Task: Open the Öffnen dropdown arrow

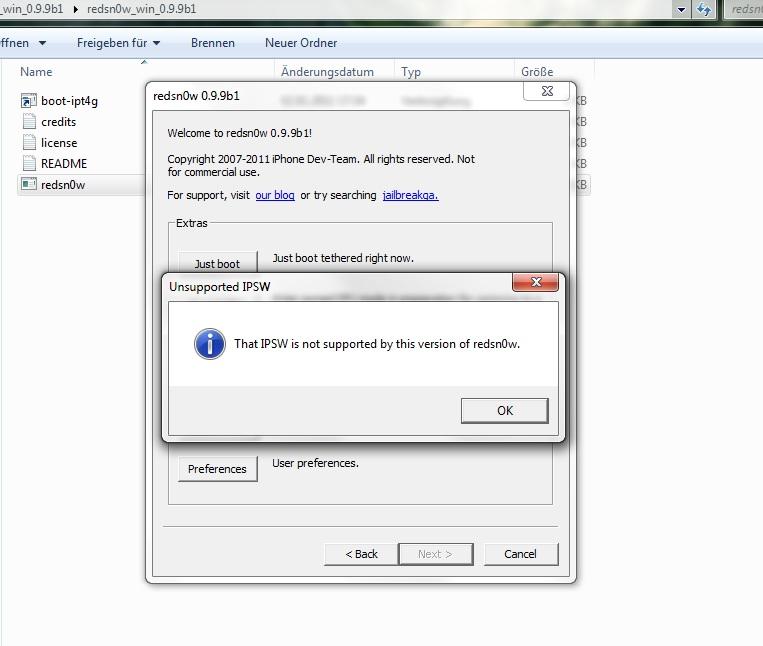Action: [43, 43]
